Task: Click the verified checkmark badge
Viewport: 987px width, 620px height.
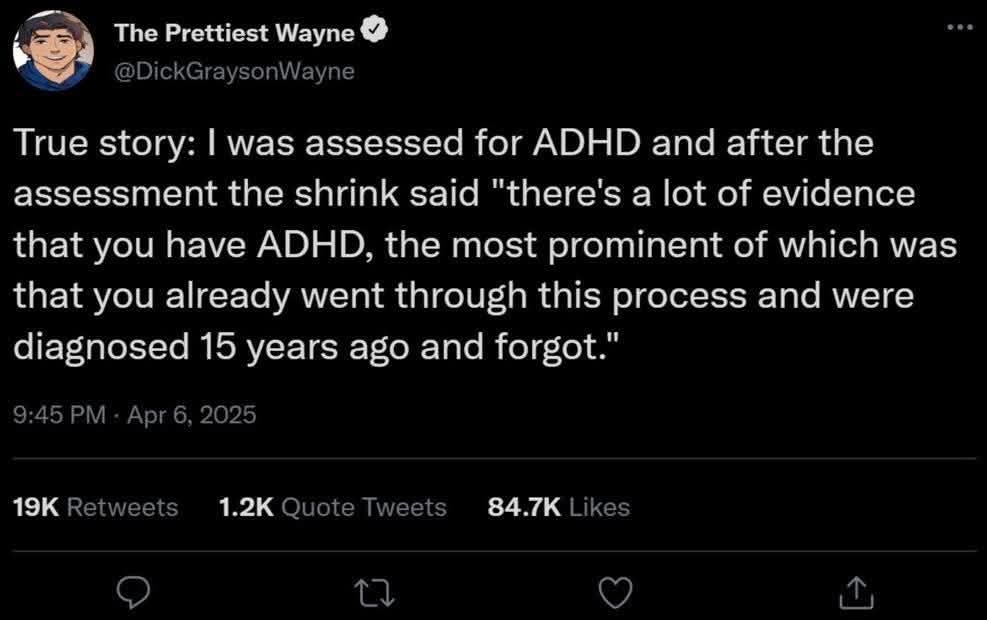Action: (373, 33)
